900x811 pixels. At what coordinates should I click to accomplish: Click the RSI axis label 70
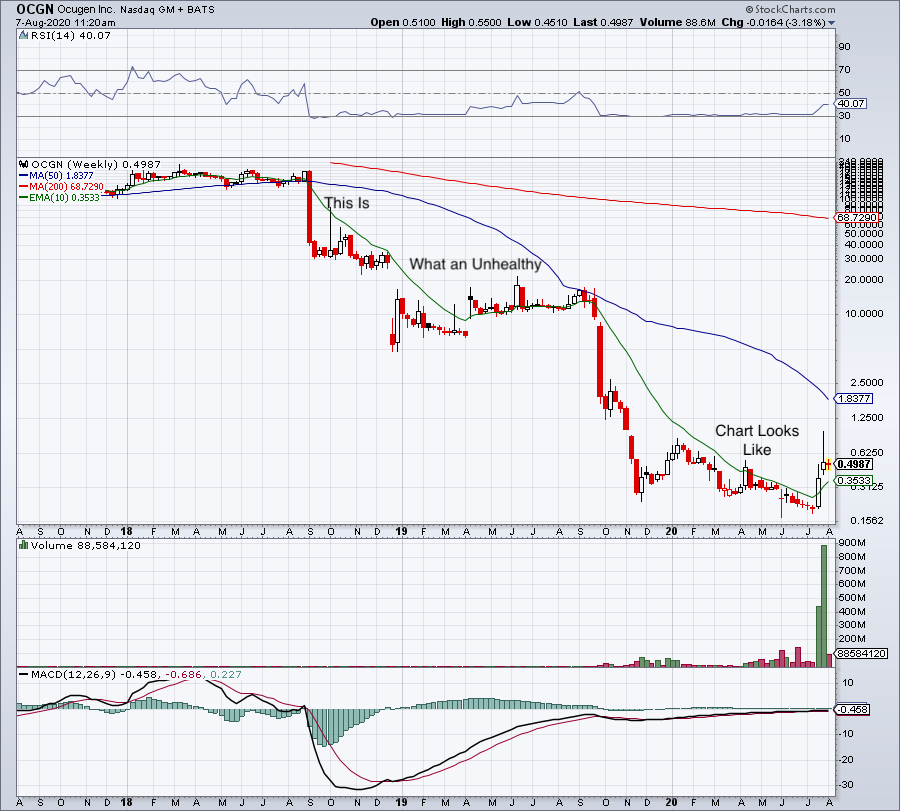(844, 70)
